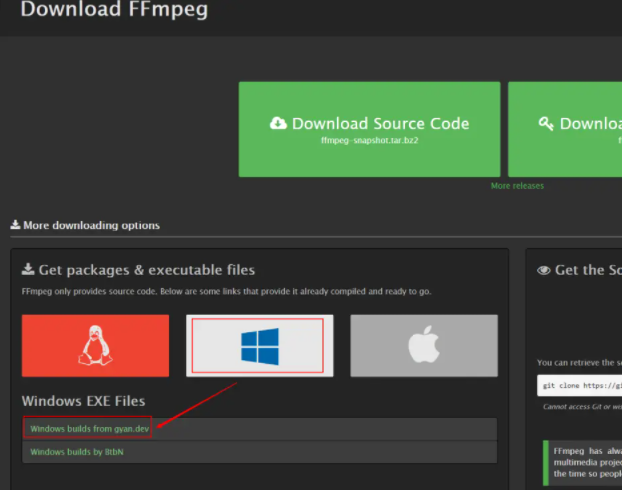Viewport: 622px width, 490px height.
Task: Click Get packages & executable files heading
Action: click(x=147, y=270)
